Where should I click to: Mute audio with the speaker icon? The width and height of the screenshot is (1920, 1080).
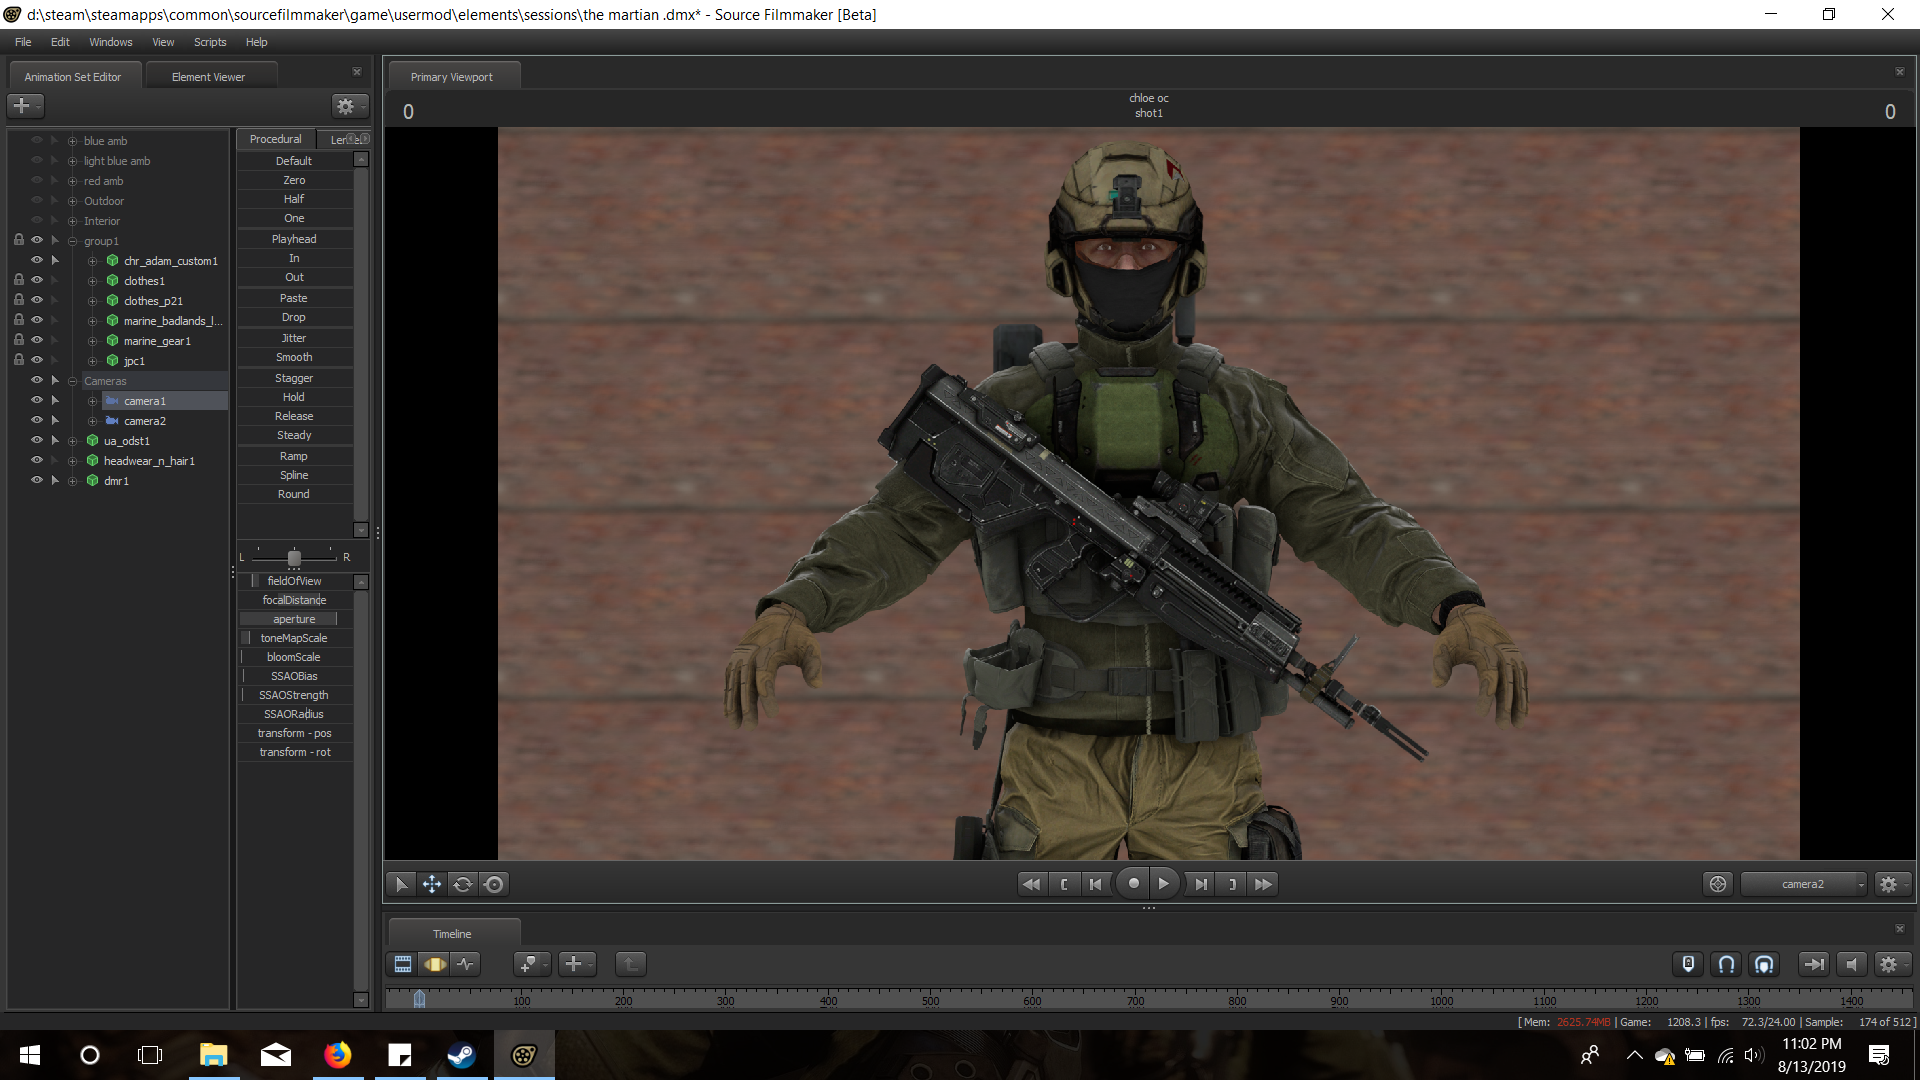point(1852,964)
